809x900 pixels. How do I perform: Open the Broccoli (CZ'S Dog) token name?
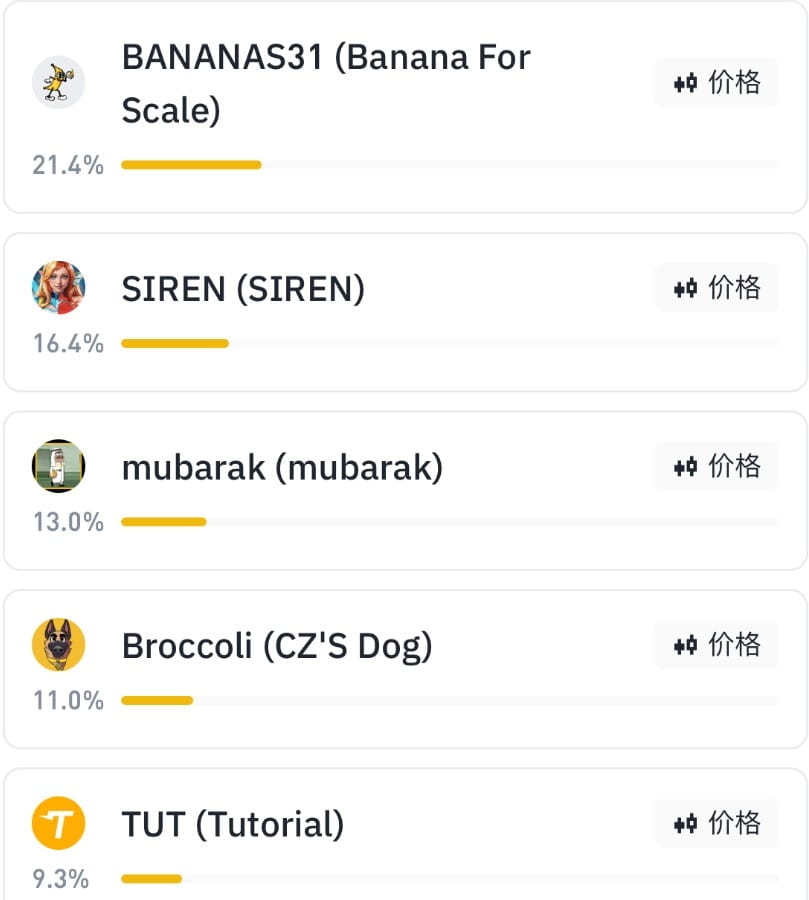(x=277, y=646)
